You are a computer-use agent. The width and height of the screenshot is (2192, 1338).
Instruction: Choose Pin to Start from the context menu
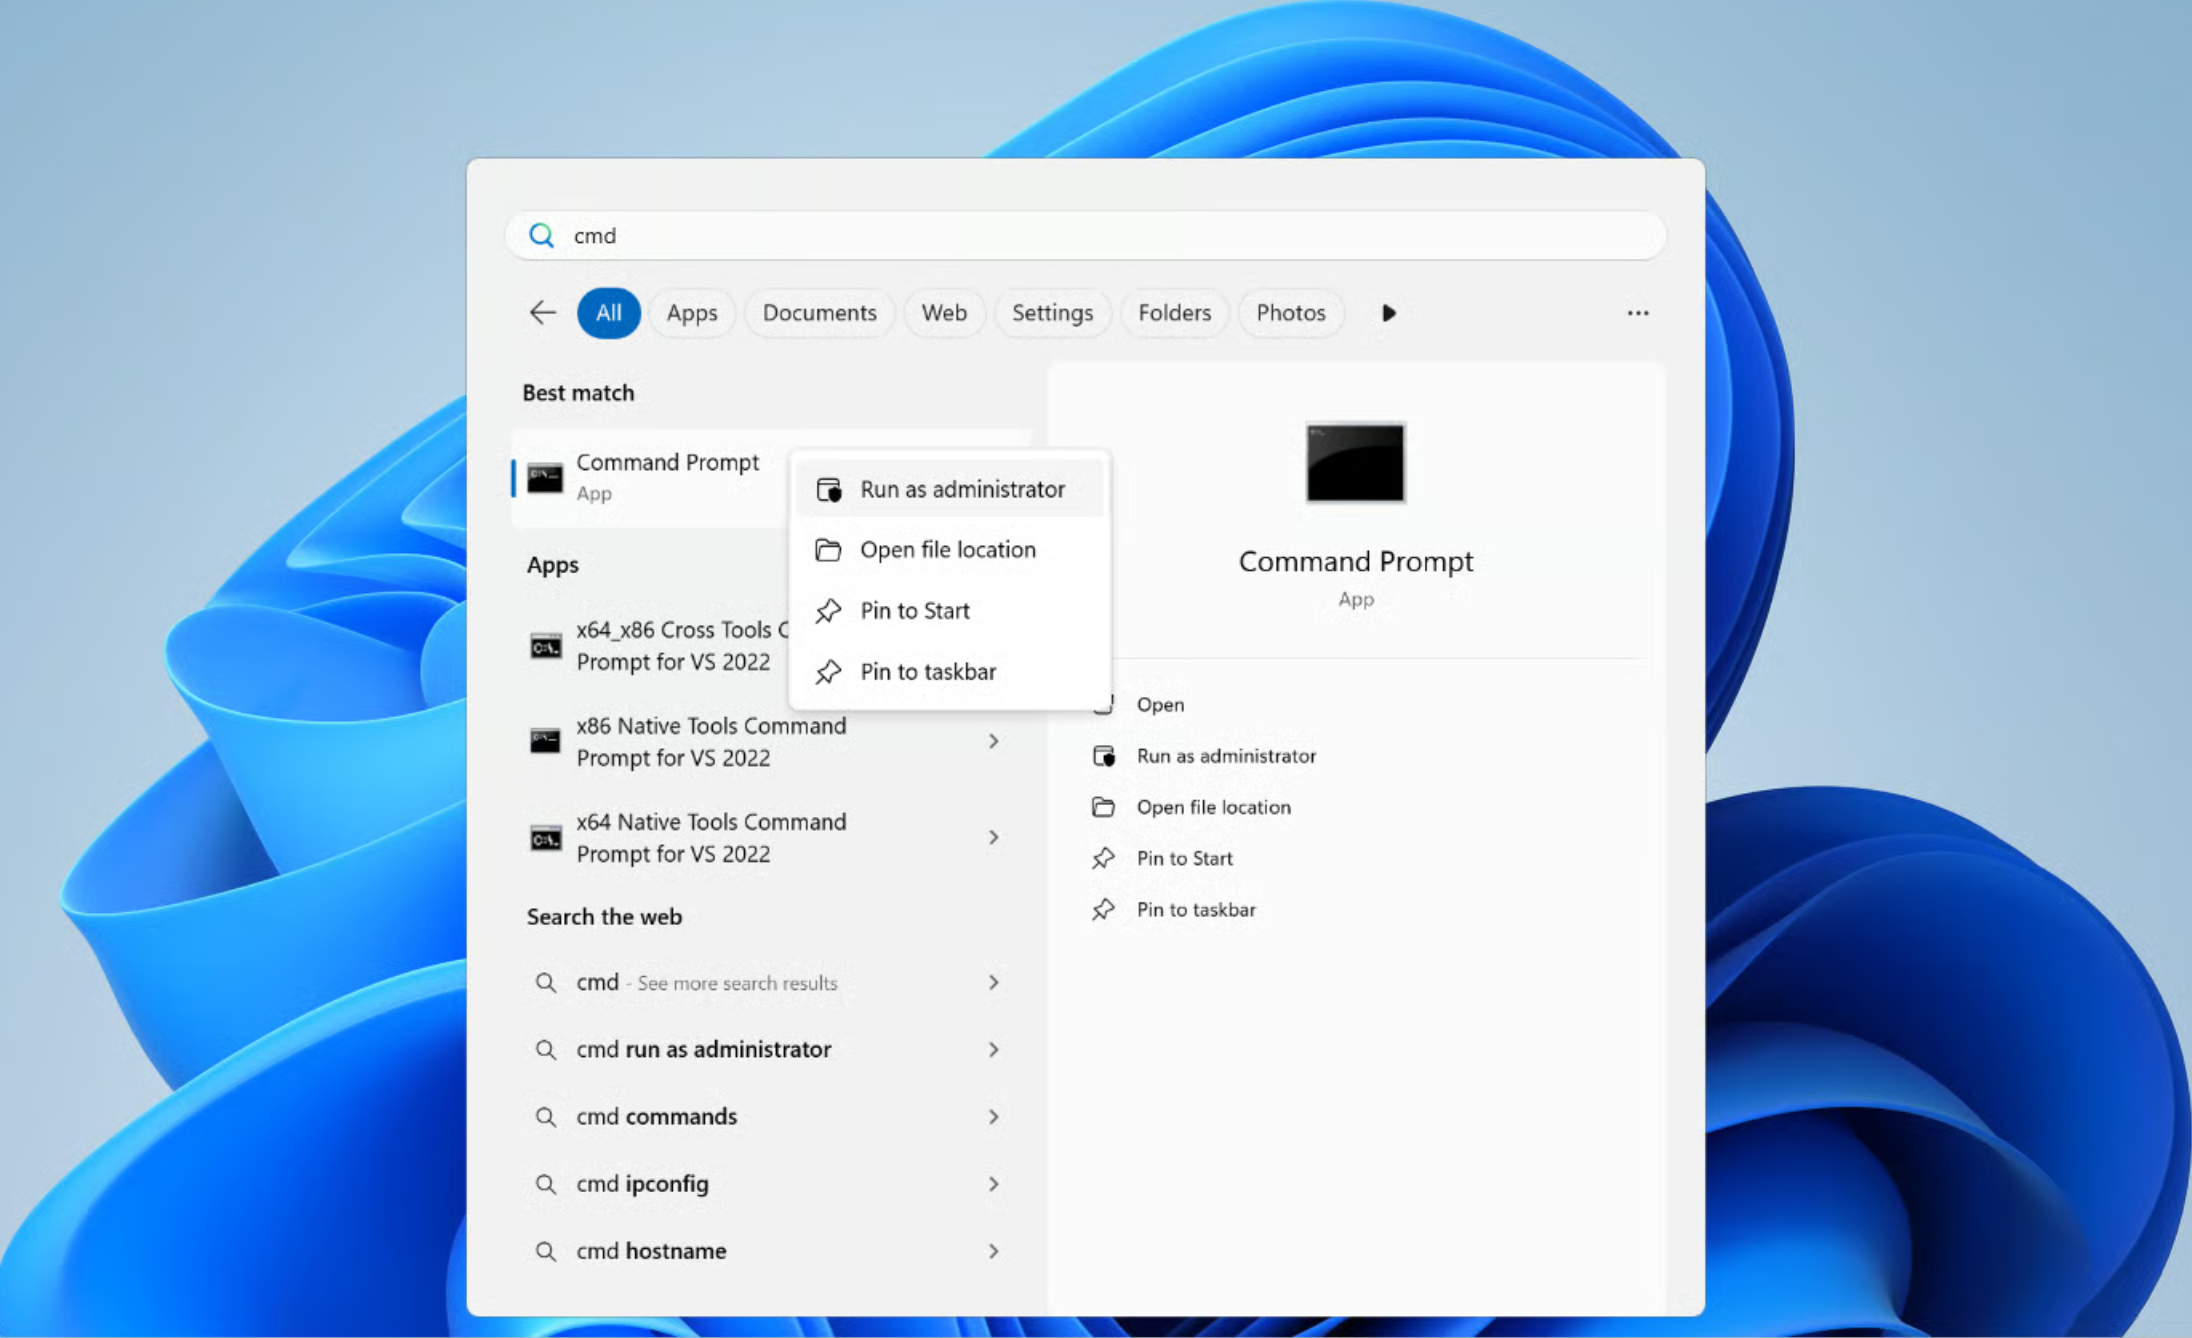(x=914, y=611)
